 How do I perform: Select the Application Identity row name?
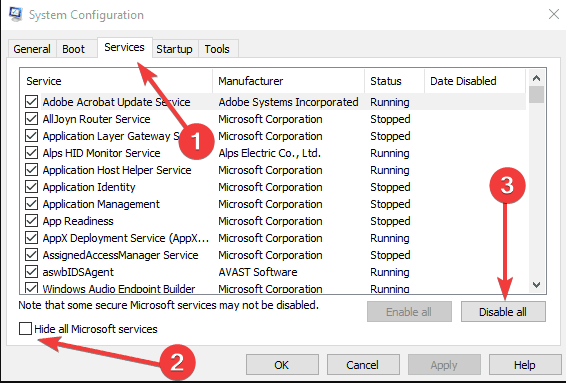coord(89,187)
